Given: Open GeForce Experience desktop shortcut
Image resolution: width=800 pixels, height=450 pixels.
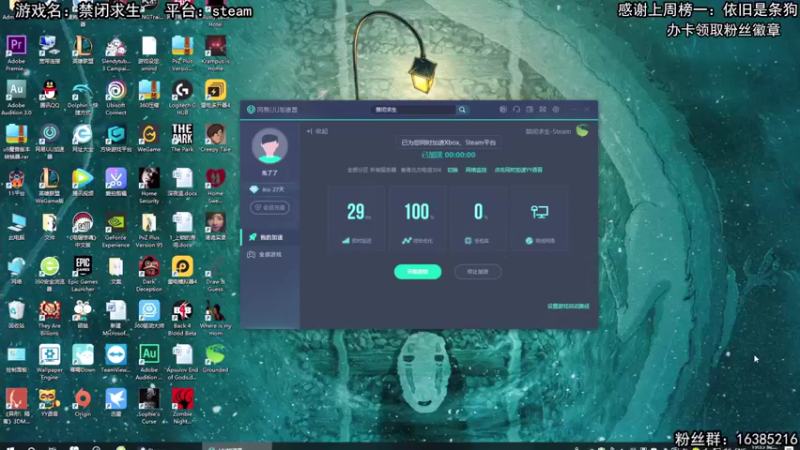Looking at the screenshot, I should 116,230.
